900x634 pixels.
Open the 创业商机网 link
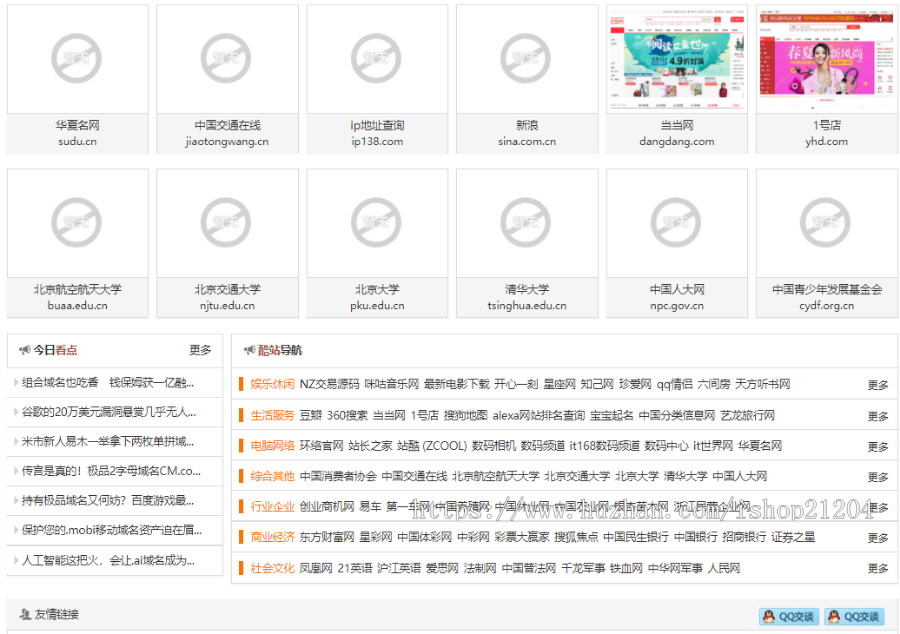pos(327,506)
